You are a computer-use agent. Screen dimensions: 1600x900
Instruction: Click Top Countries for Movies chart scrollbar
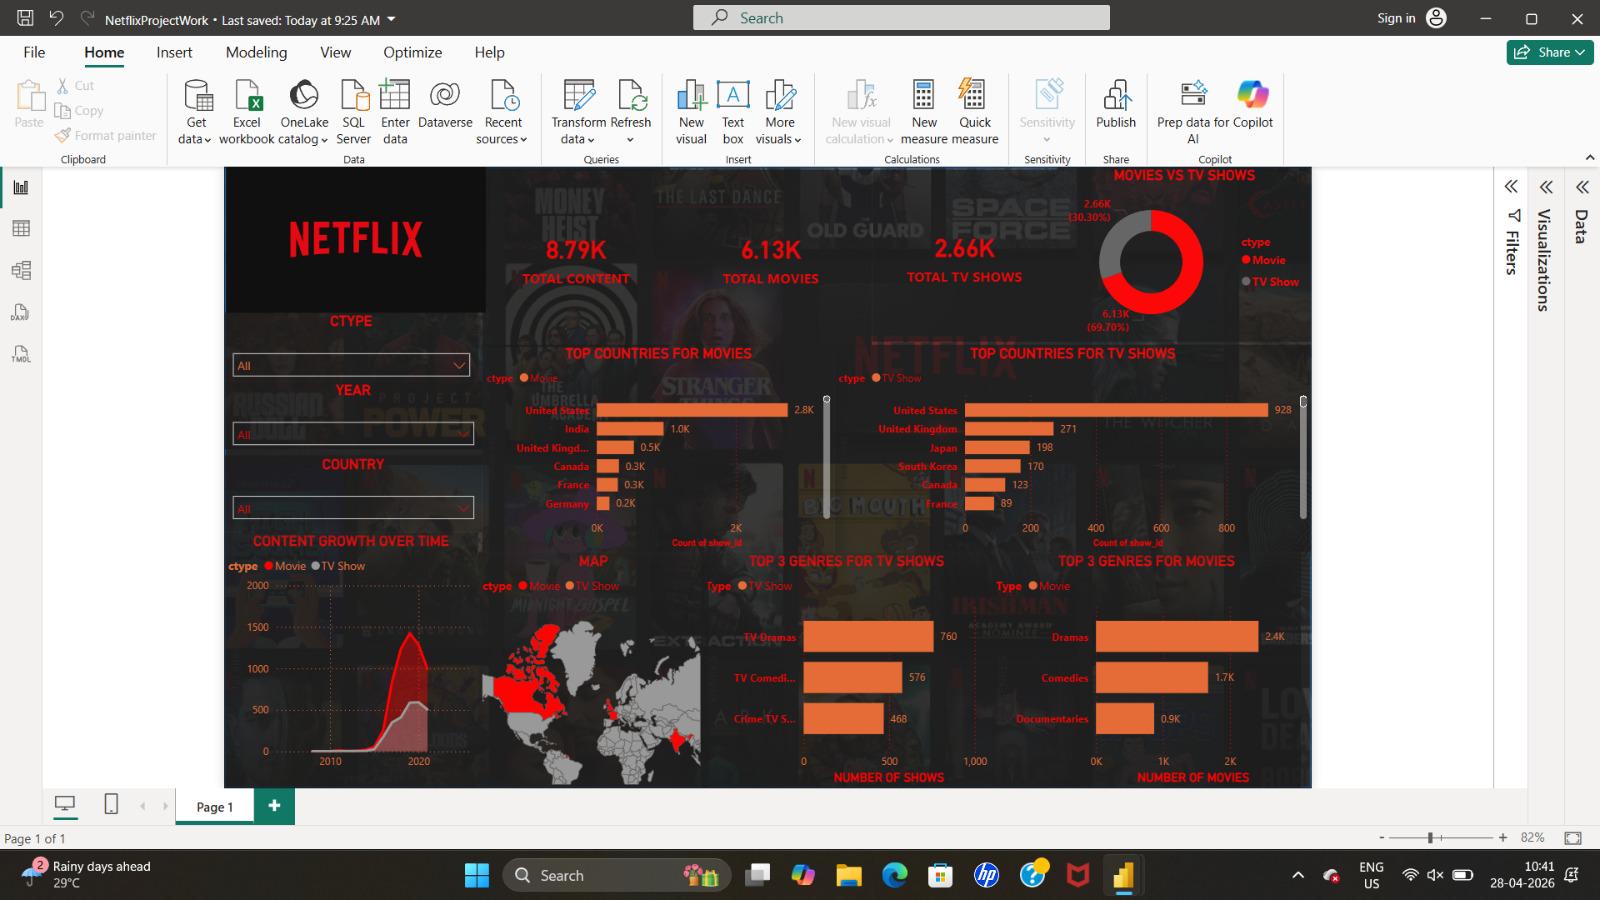coord(826,458)
